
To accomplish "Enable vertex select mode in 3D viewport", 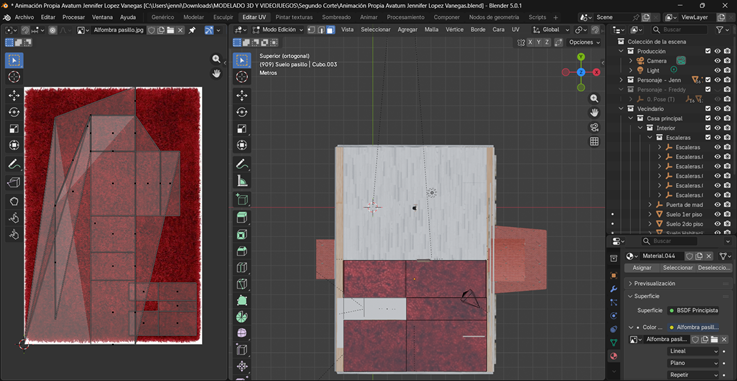I will click(312, 30).
